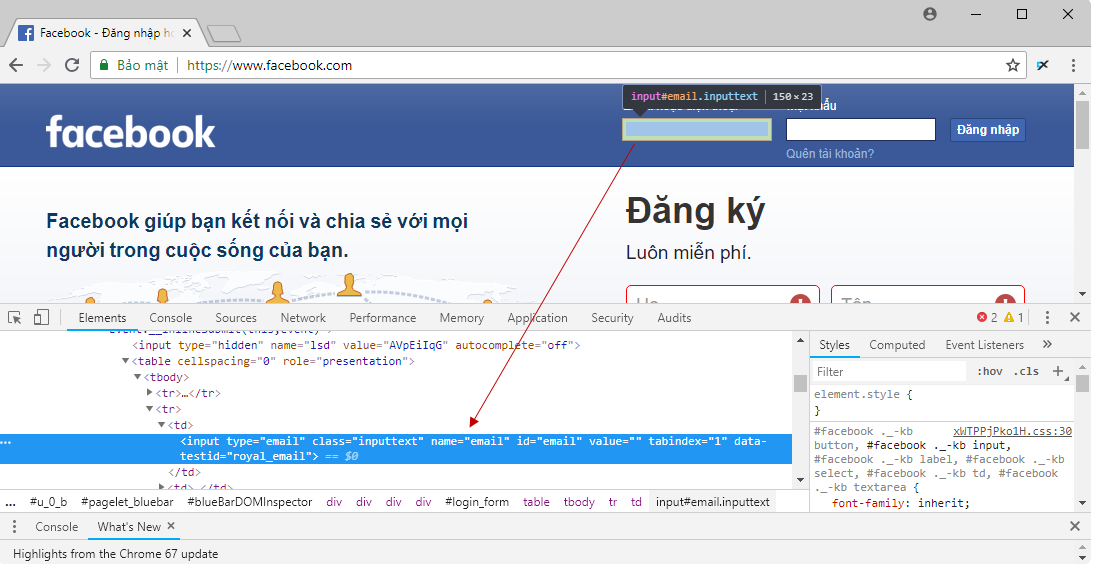Toggle the .cls class editor
This screenshot has width=1093, height=565.
(1026, 371)
